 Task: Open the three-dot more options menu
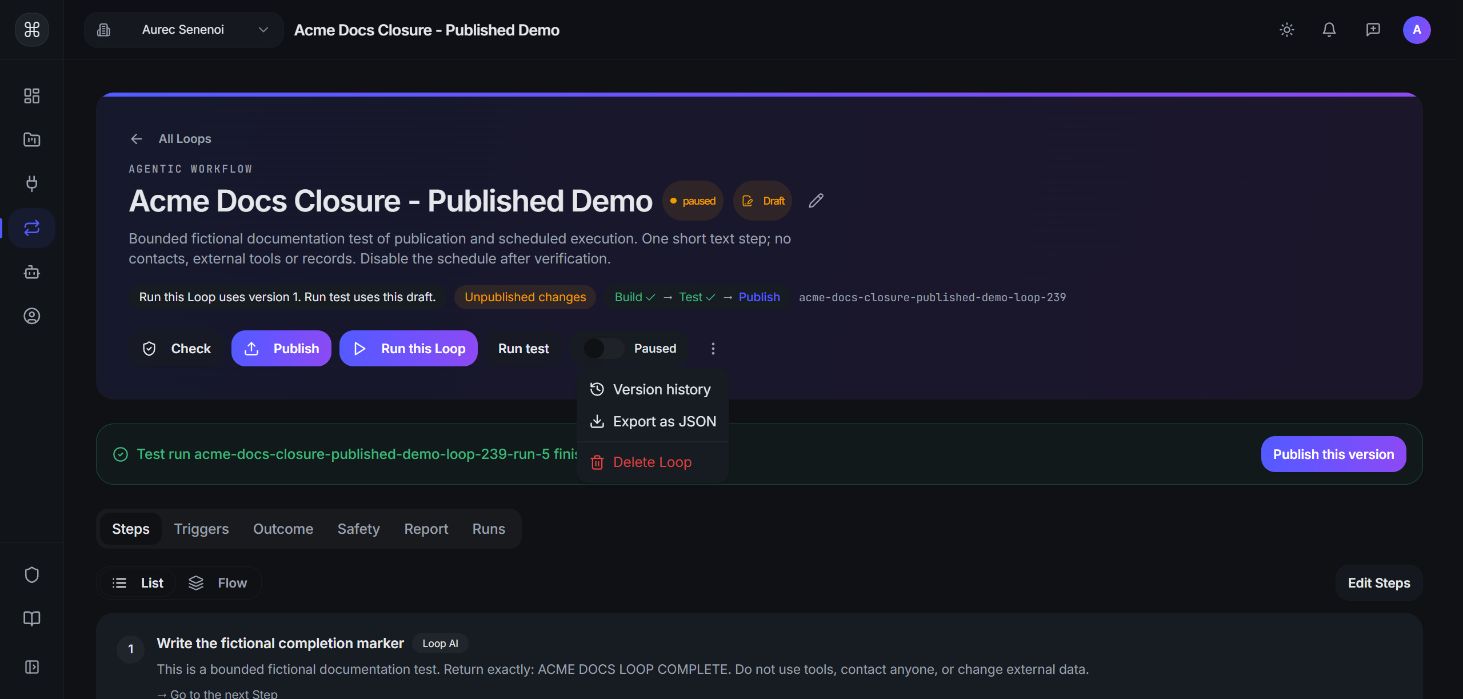point(713,349)
